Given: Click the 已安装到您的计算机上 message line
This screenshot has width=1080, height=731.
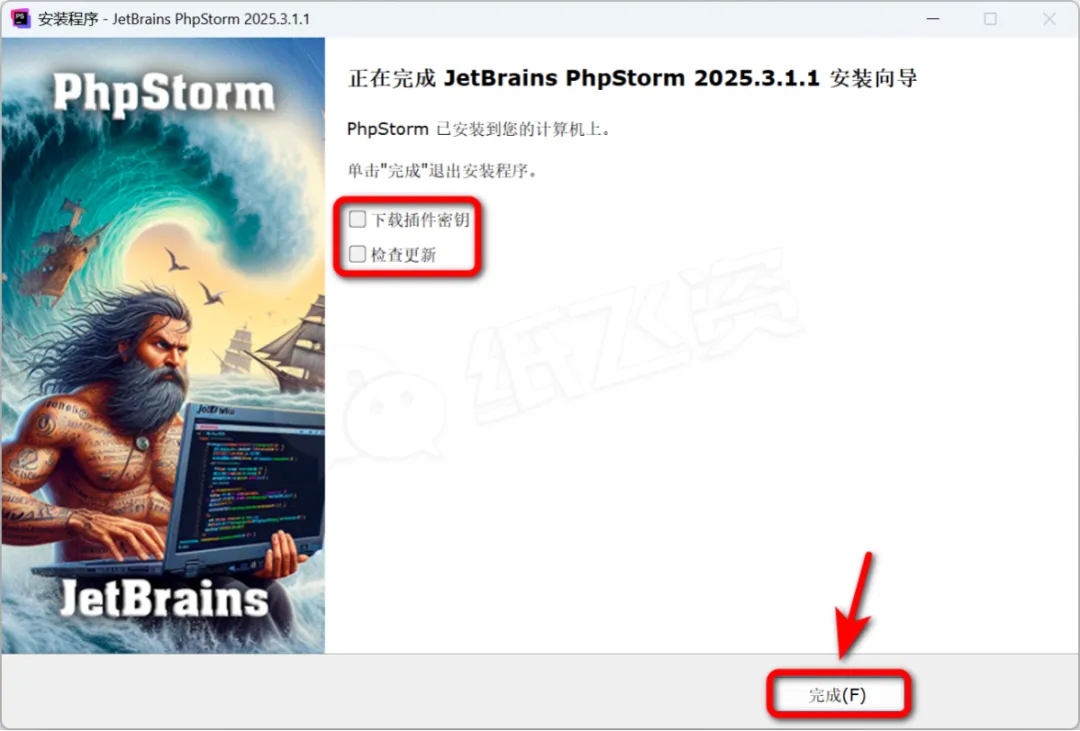Looking at the screenshot, I should (x=479, y=129).
